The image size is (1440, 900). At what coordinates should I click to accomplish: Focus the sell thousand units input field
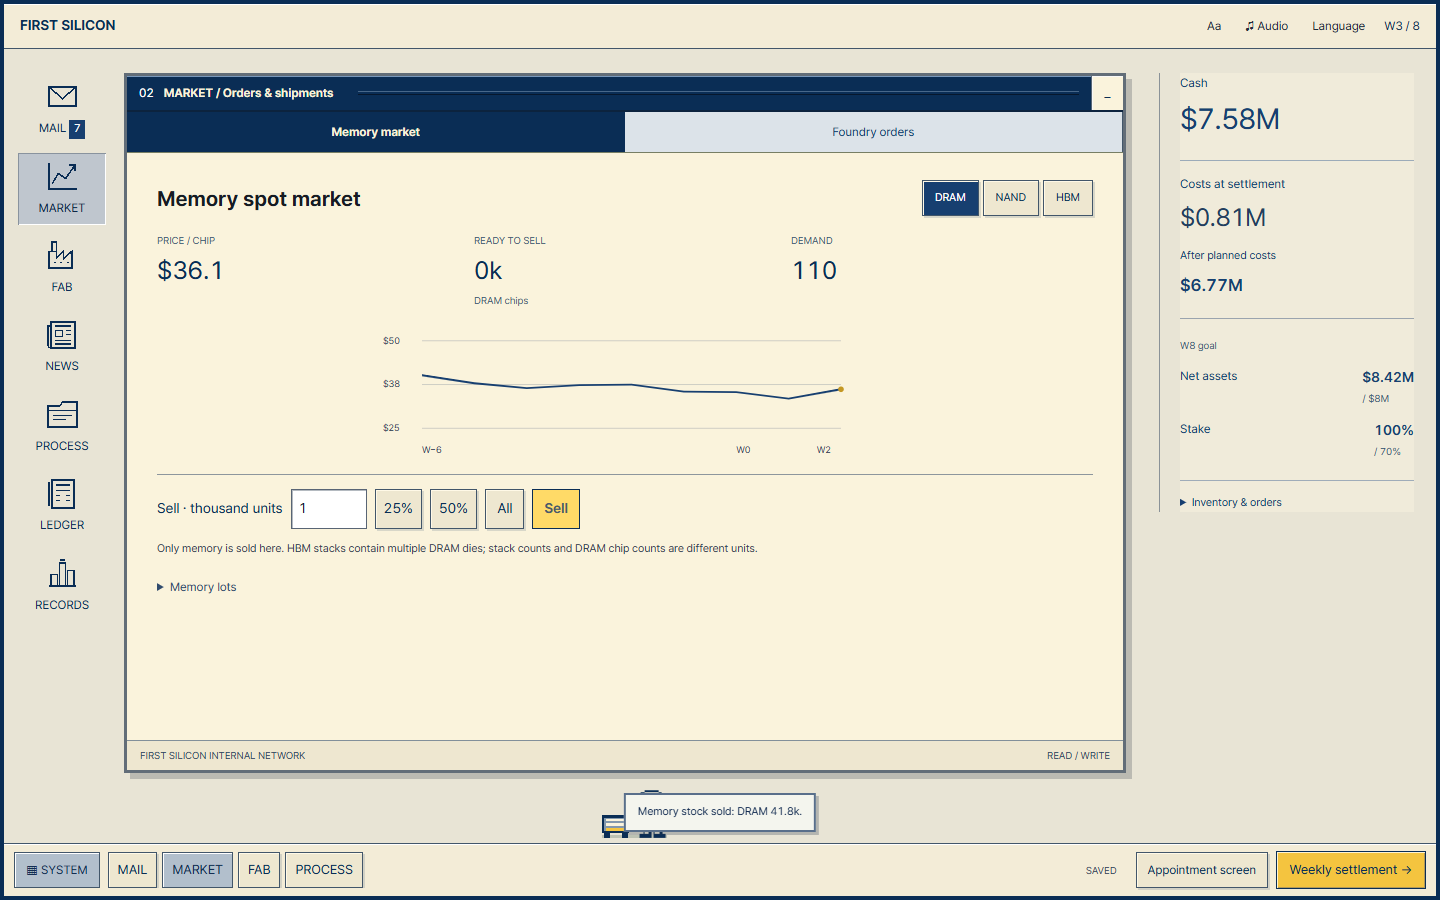pyautogui.click(x=329, y=509)
